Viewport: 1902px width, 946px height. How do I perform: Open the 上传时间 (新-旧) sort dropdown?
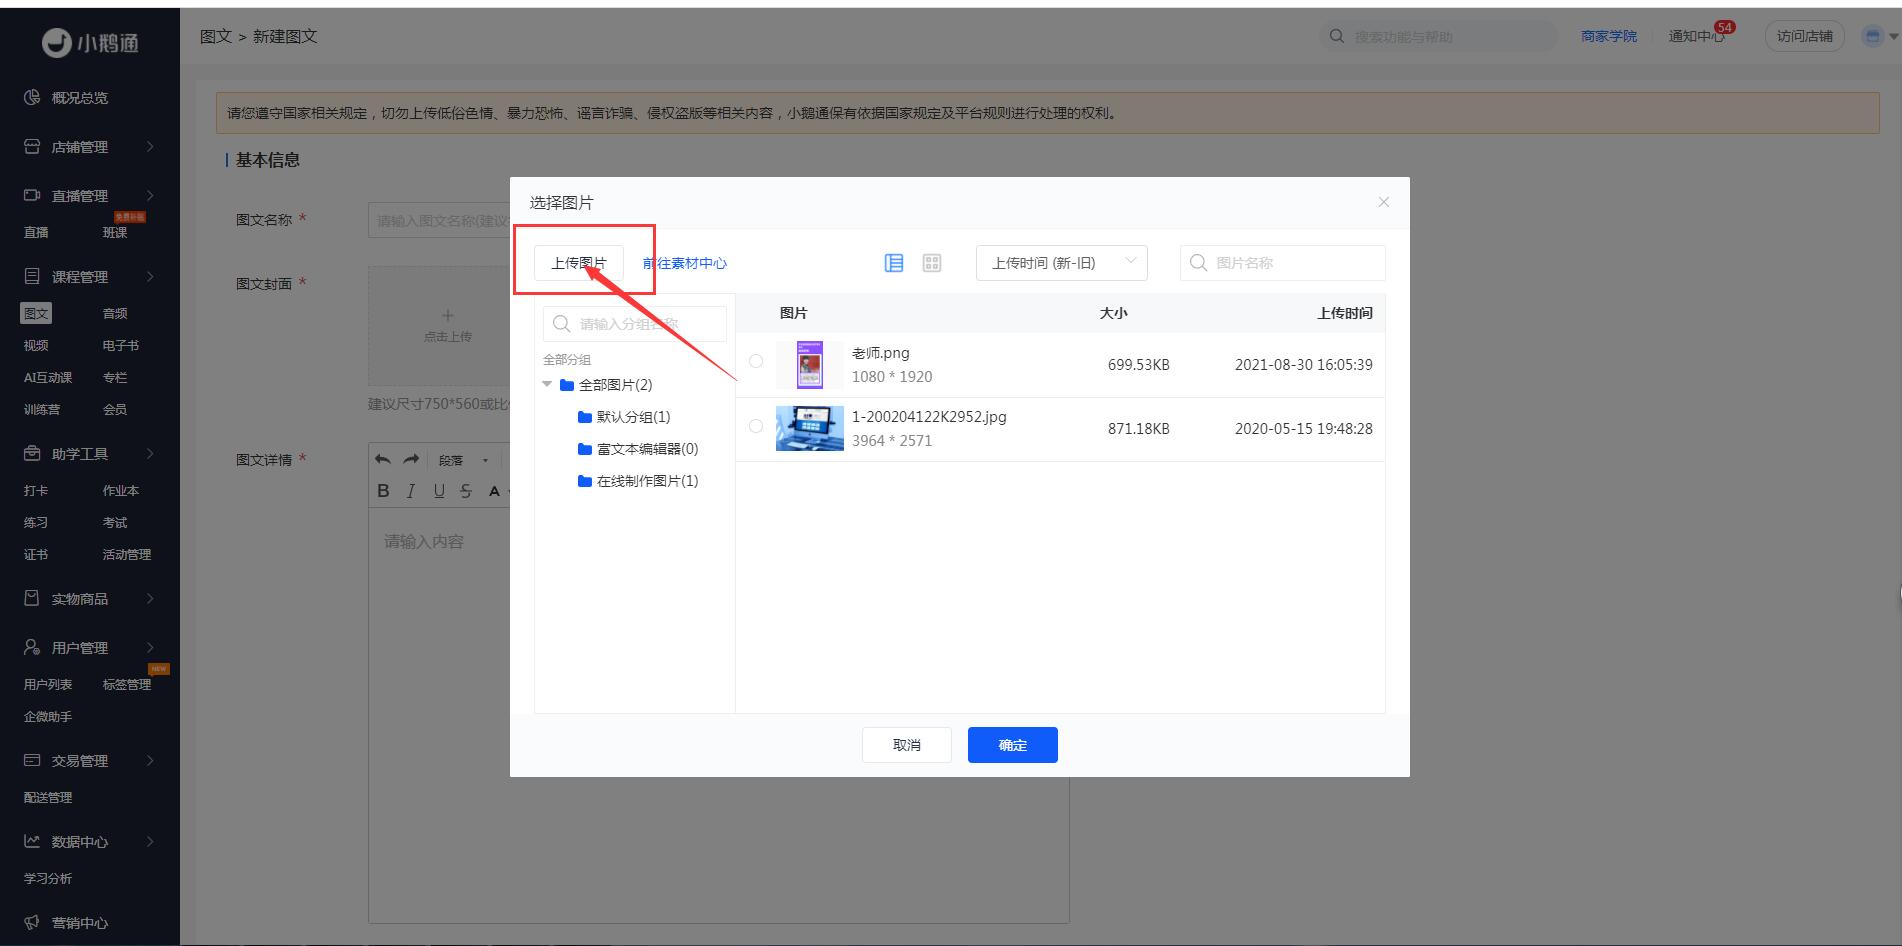[x=1061, y=263]
